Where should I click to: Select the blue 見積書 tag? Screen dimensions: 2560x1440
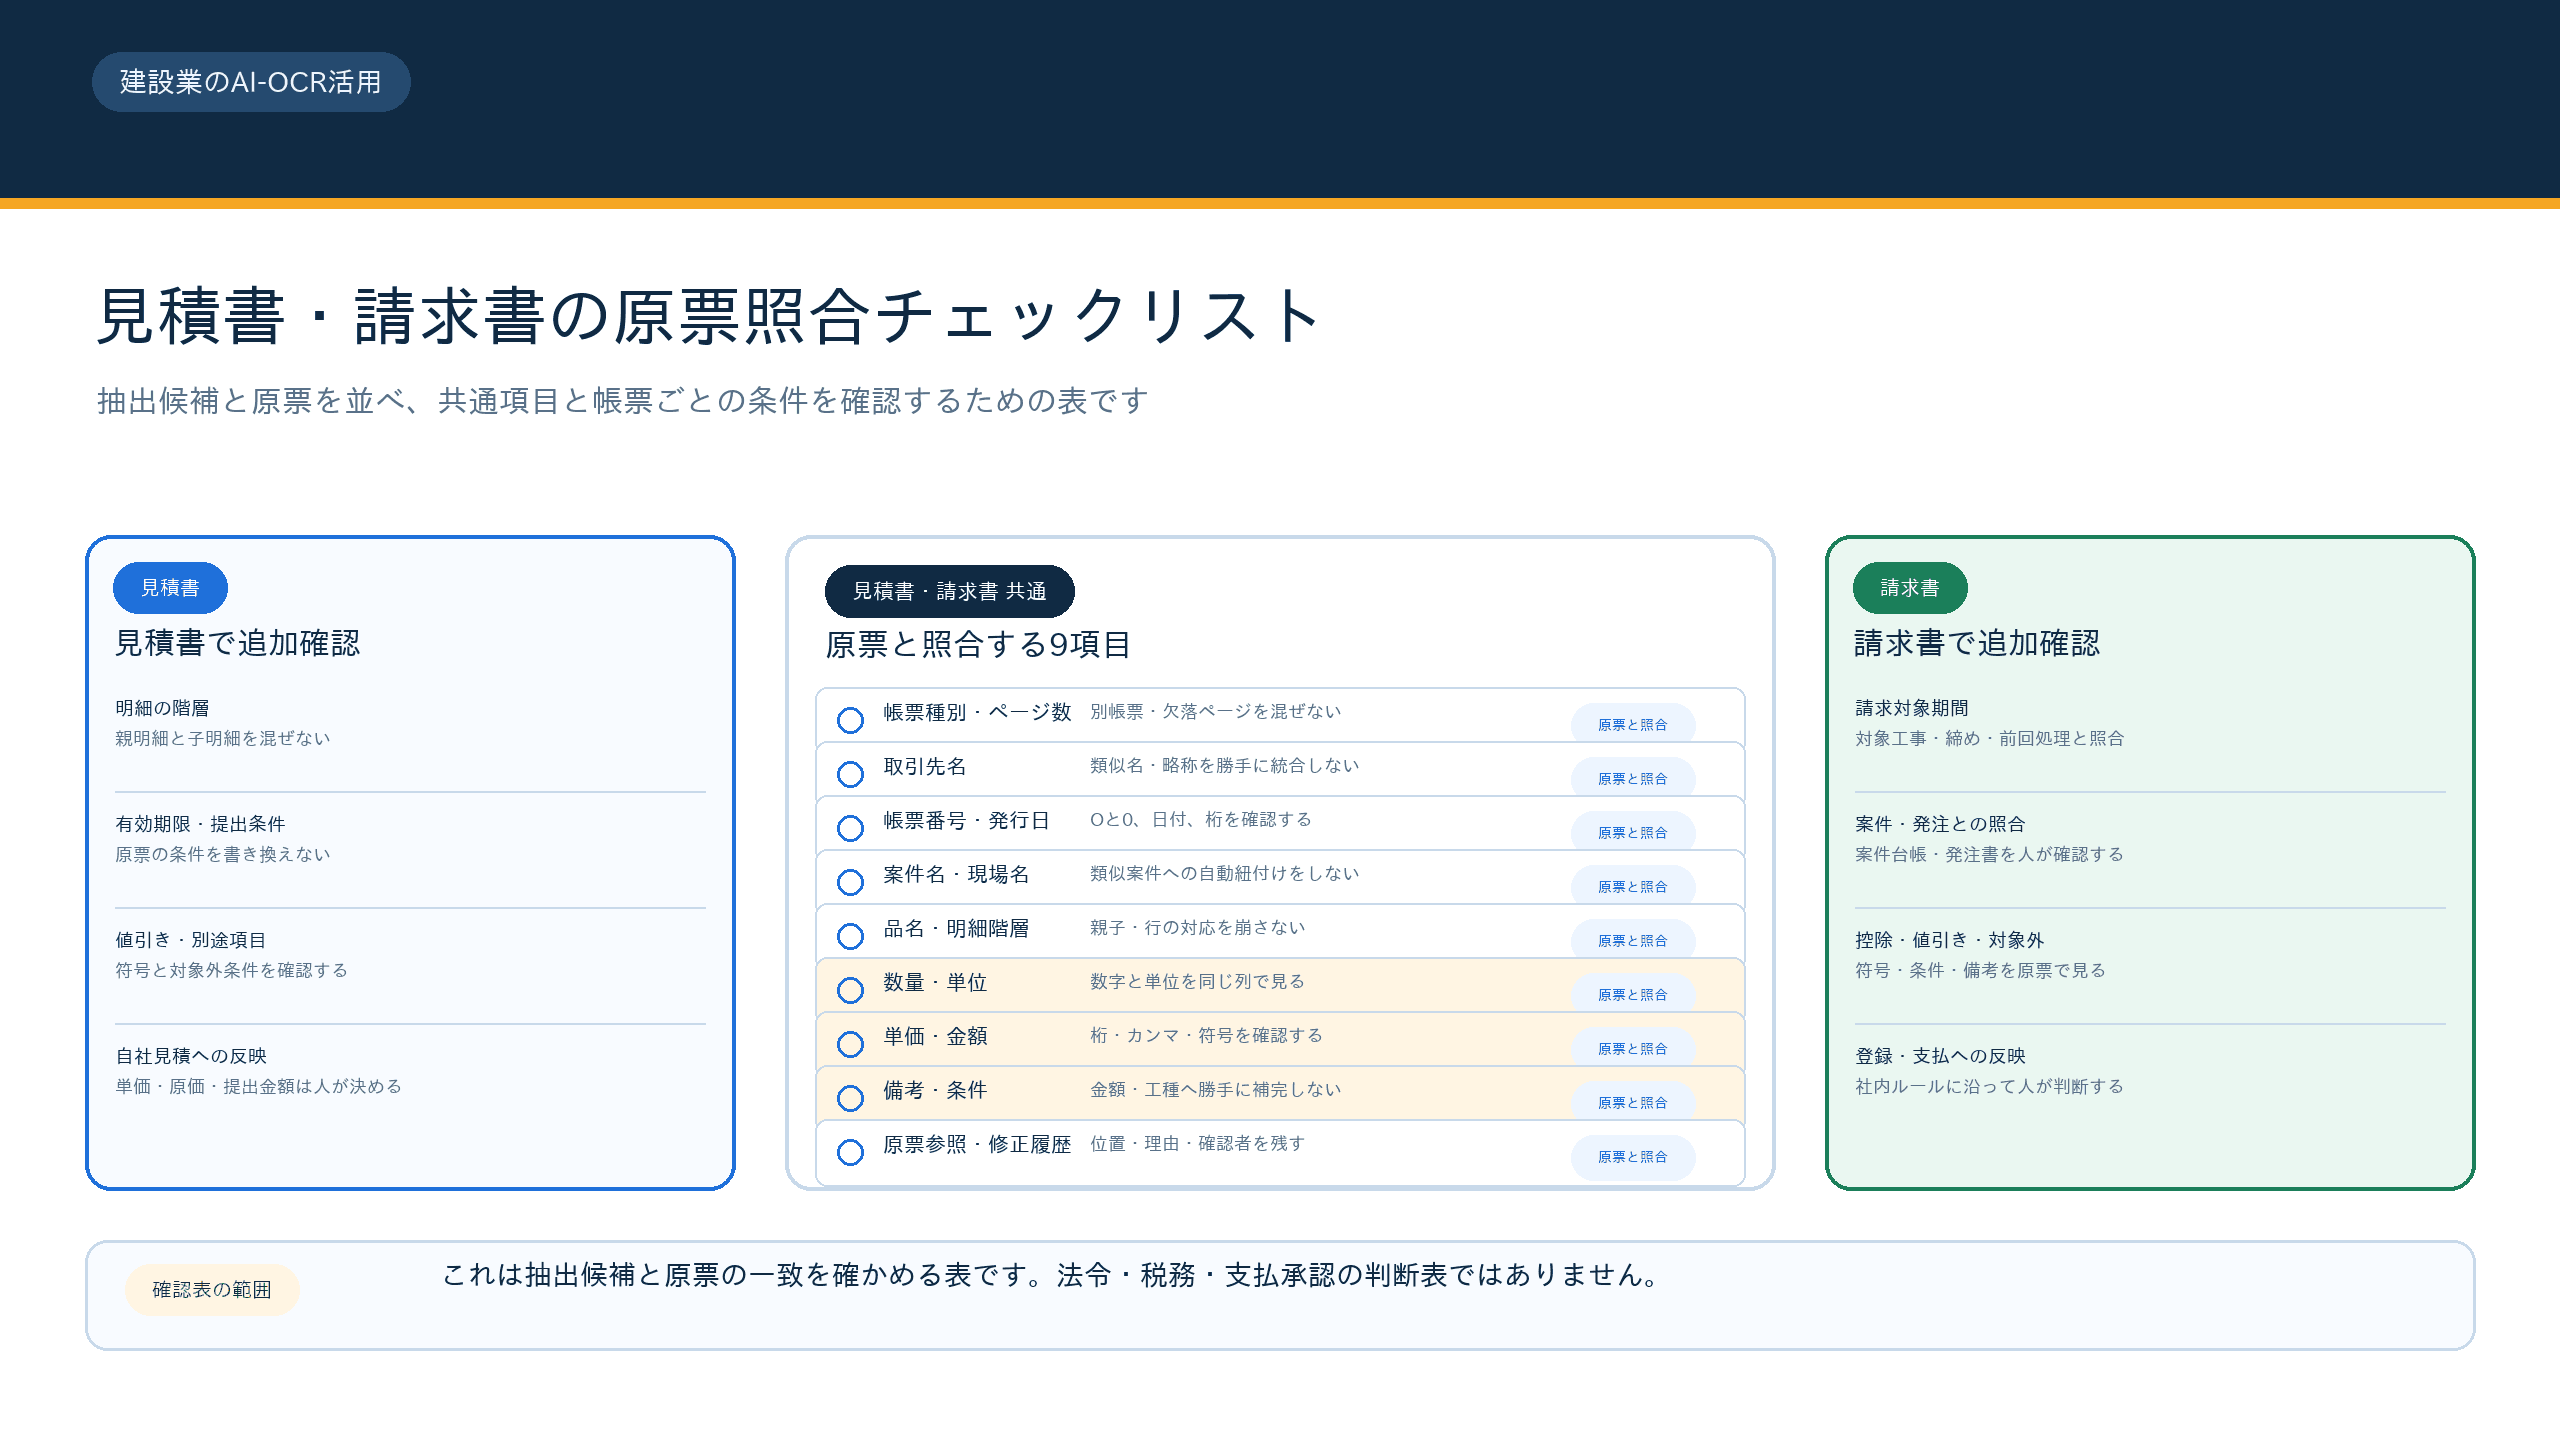[x=170, y=588]
